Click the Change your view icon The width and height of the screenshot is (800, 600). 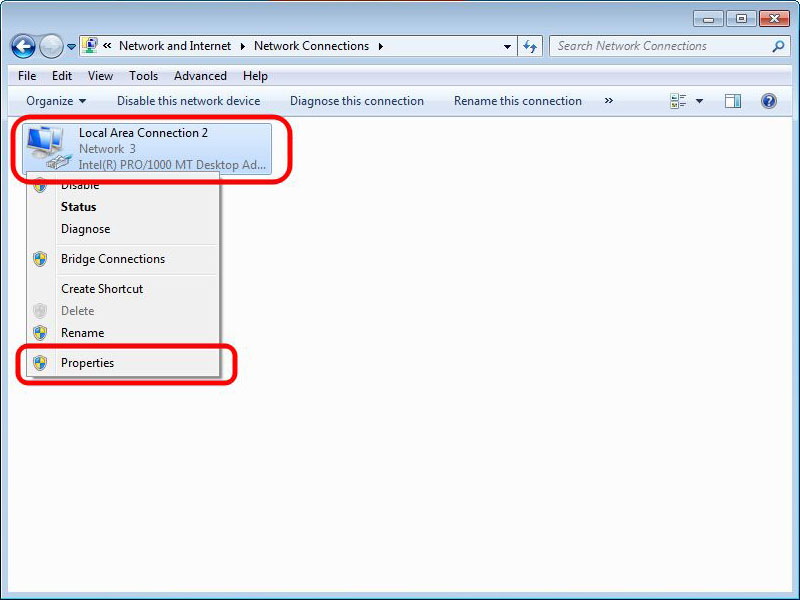click(x=679, y=101)
